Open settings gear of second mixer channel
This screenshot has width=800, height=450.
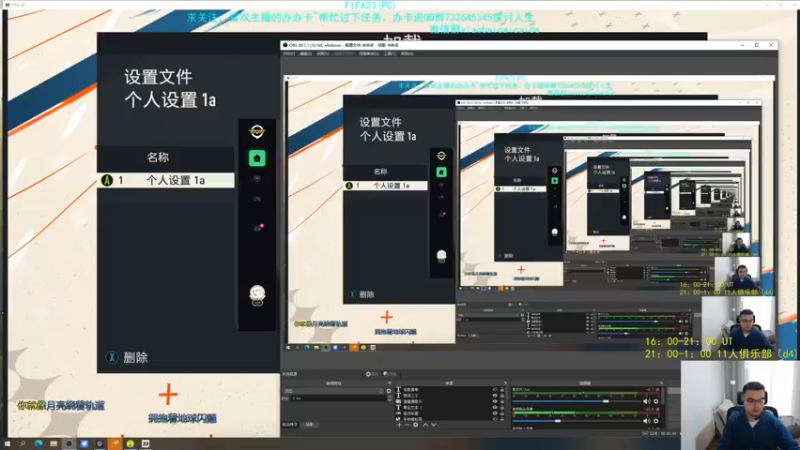point(656,421)
